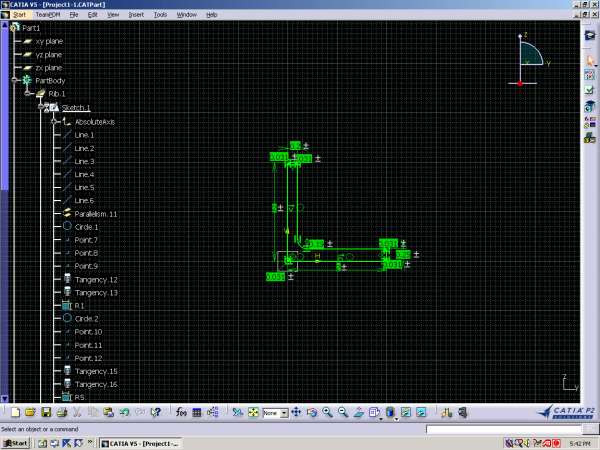The width and height of the screenshot is (600, 450).
Task: Click in the power input command field
Action: pos(504,429)
